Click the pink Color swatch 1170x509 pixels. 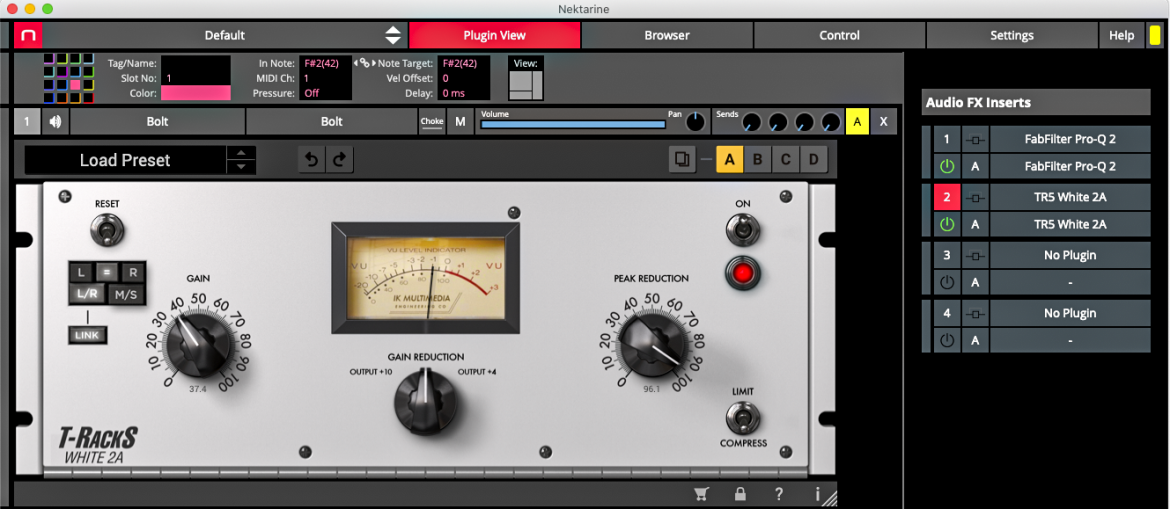coord(196,93)
